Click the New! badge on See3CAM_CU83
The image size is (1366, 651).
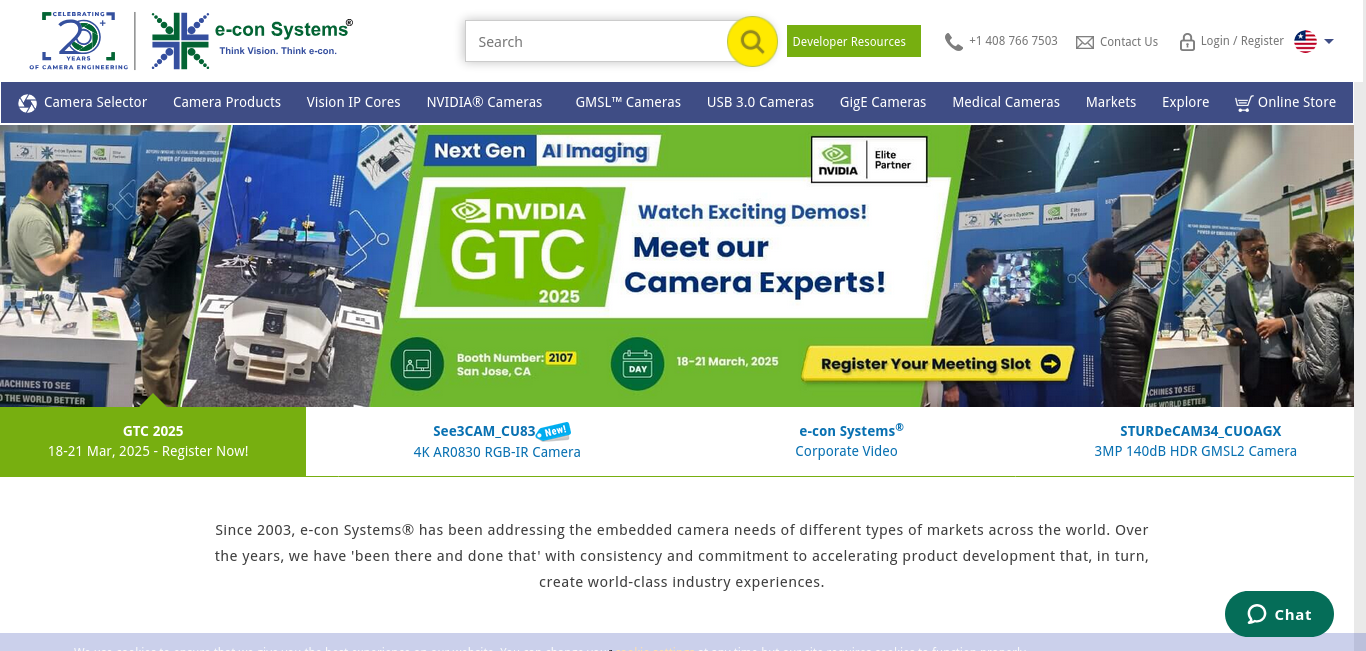coord(554,431)
